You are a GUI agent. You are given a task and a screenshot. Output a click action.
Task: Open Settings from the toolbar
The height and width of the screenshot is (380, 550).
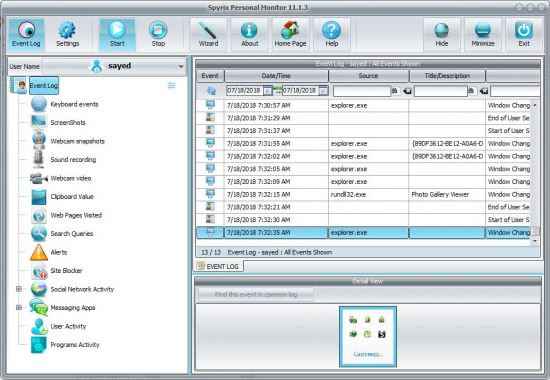67,34
